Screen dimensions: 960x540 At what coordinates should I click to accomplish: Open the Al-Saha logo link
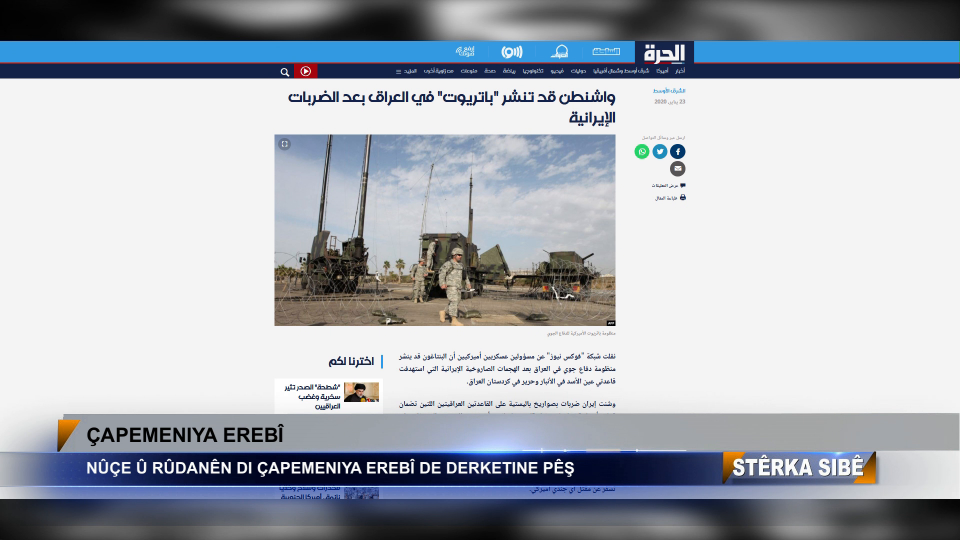pyautogui.click(x=606, y=51)
